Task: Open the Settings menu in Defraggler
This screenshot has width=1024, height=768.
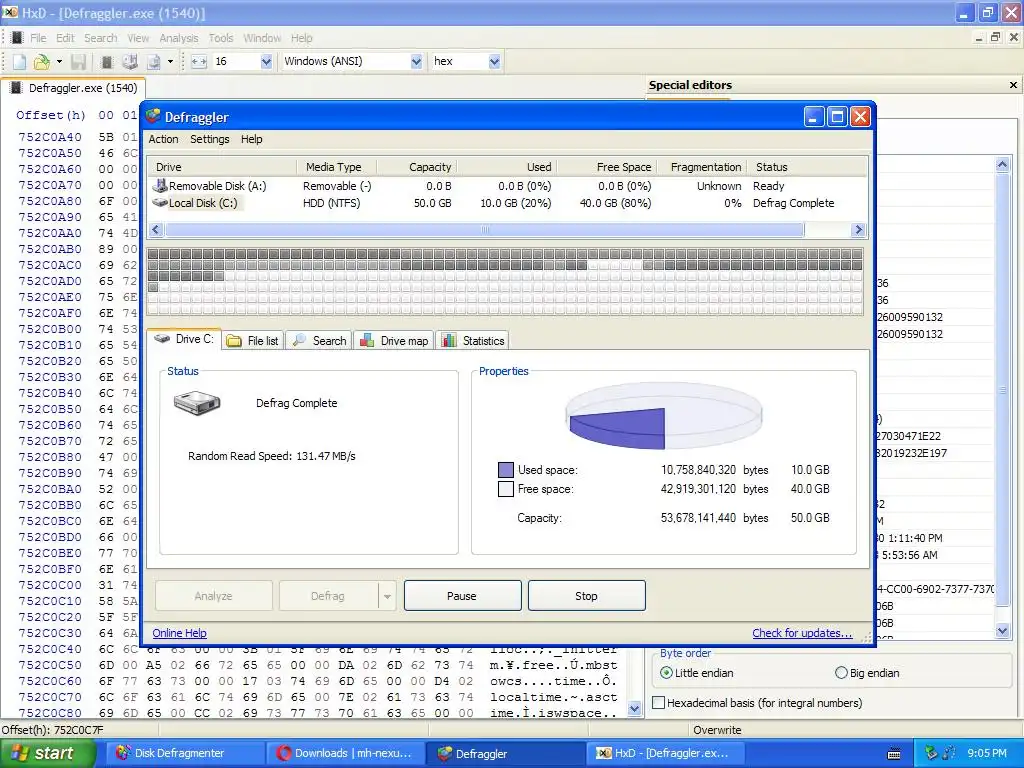Action: [x=210, y=139]
